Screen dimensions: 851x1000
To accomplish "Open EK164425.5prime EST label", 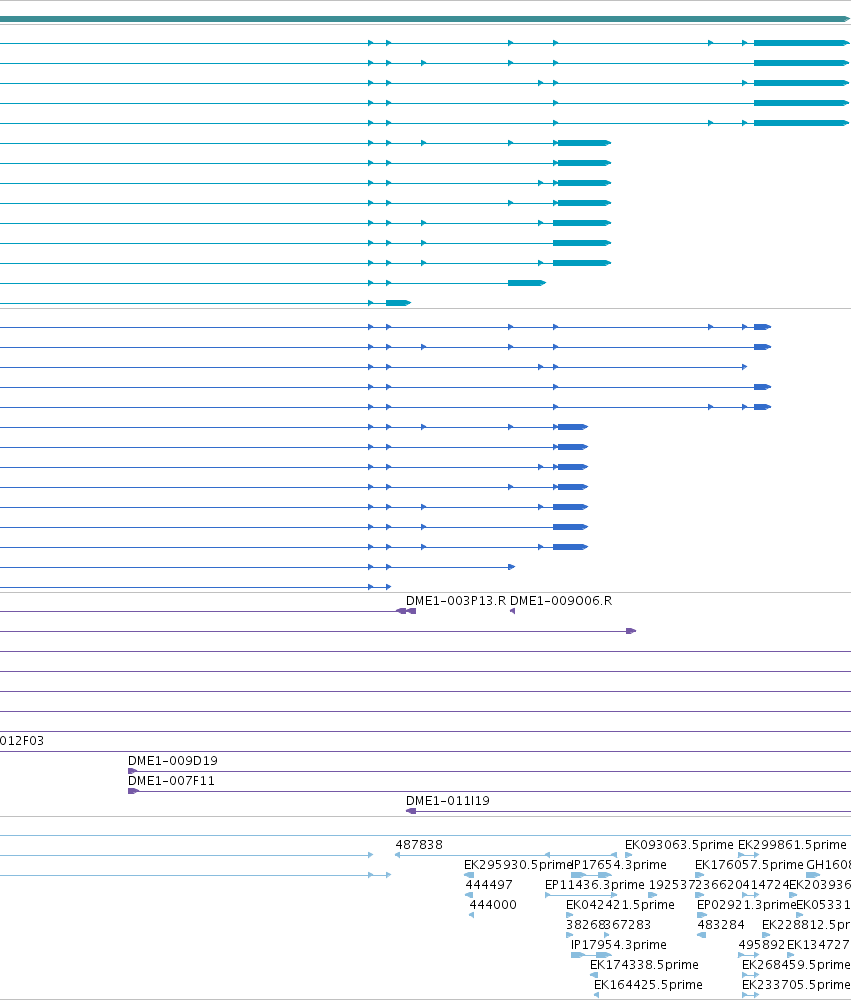I will pyautogui.click(x=648, y=985).
